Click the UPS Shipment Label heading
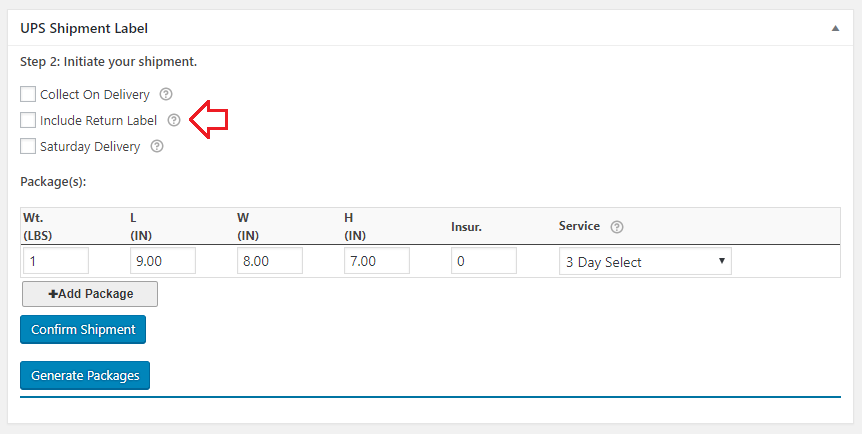 click(x=84, y=28)
